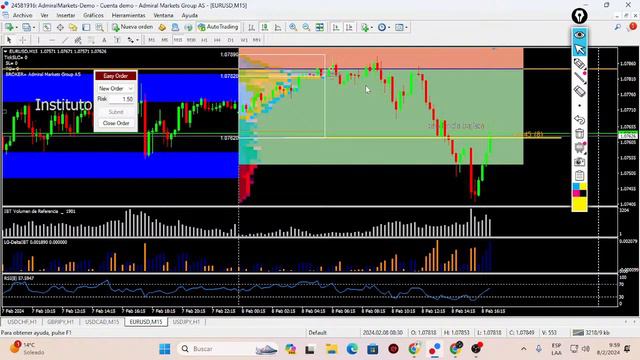Click the Risk value input field
This screenshot has width=640, height=360.
pyautogui.click(x=122, y=99)
